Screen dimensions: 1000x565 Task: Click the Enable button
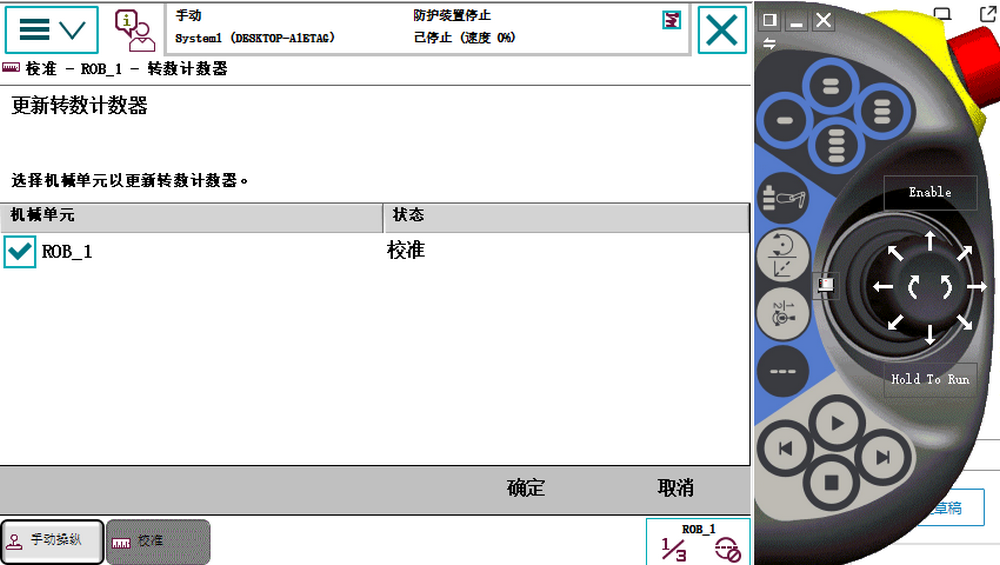(x=930, y=193)
